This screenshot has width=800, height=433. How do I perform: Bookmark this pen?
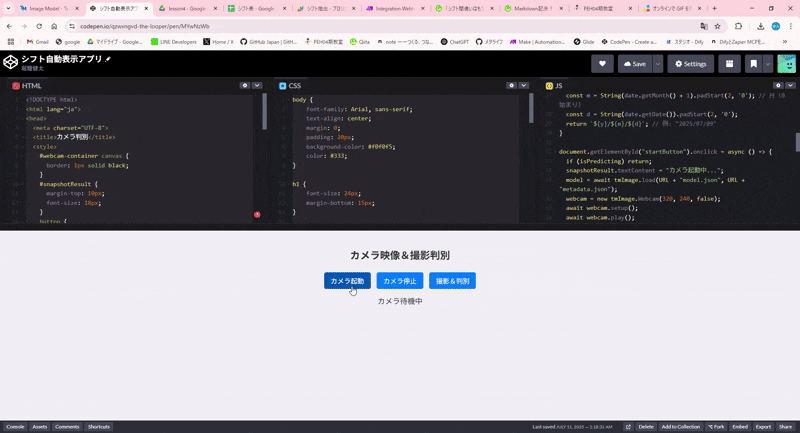(x=754, y=64)
